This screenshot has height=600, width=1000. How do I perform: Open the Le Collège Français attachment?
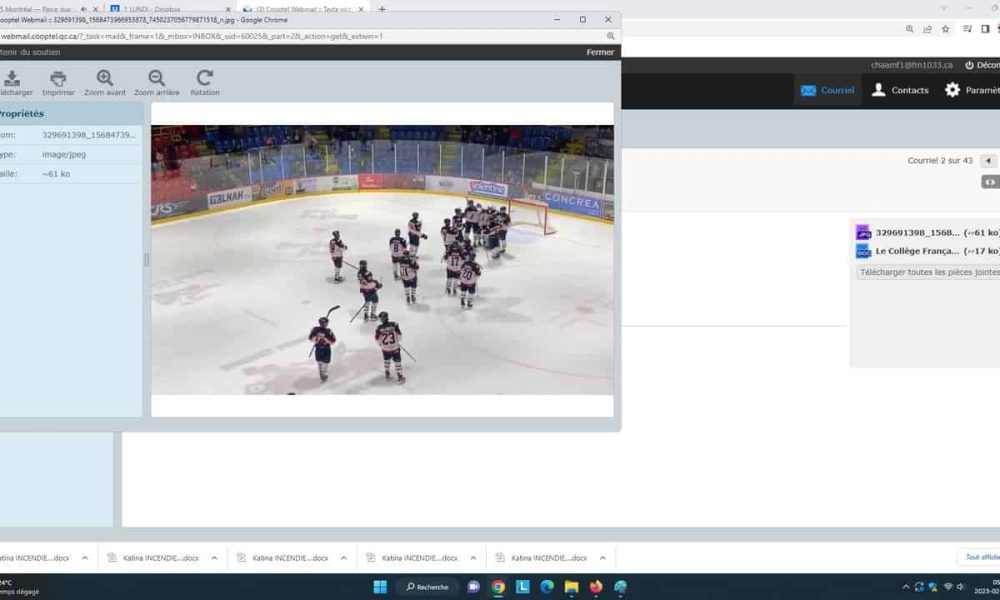coord(917,251)
